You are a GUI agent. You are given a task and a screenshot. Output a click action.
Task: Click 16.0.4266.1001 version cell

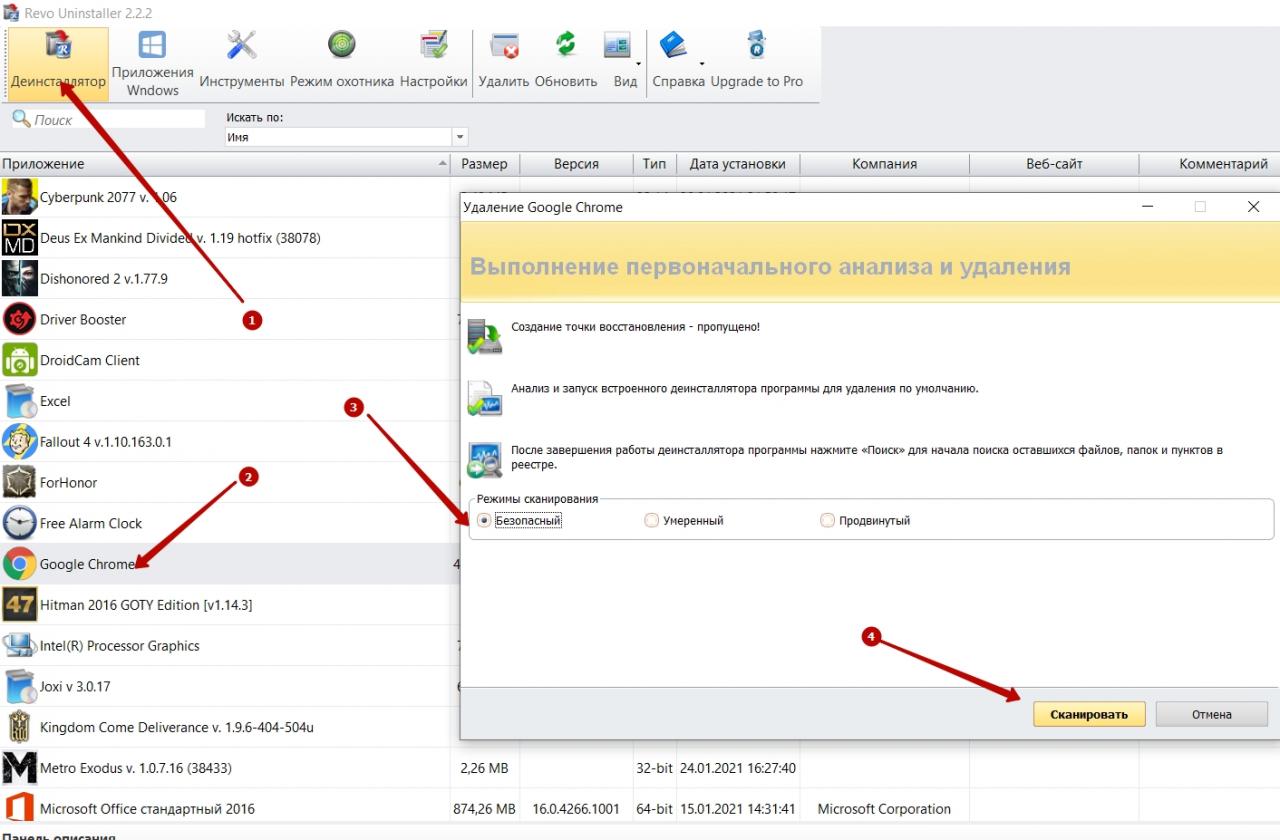click(x=574, y=808)
